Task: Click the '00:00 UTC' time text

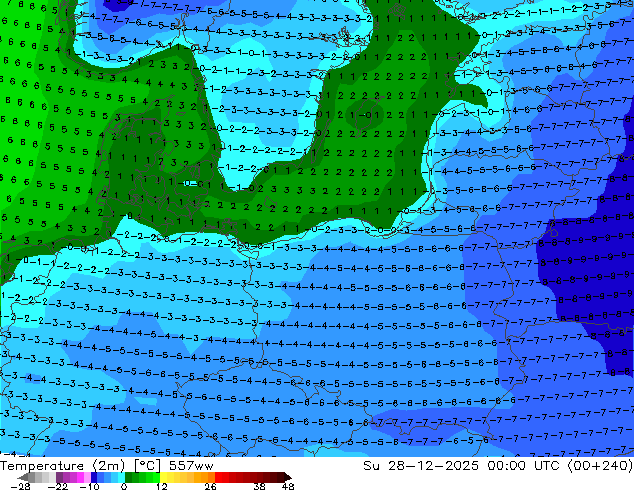Action: click(523, 466)
